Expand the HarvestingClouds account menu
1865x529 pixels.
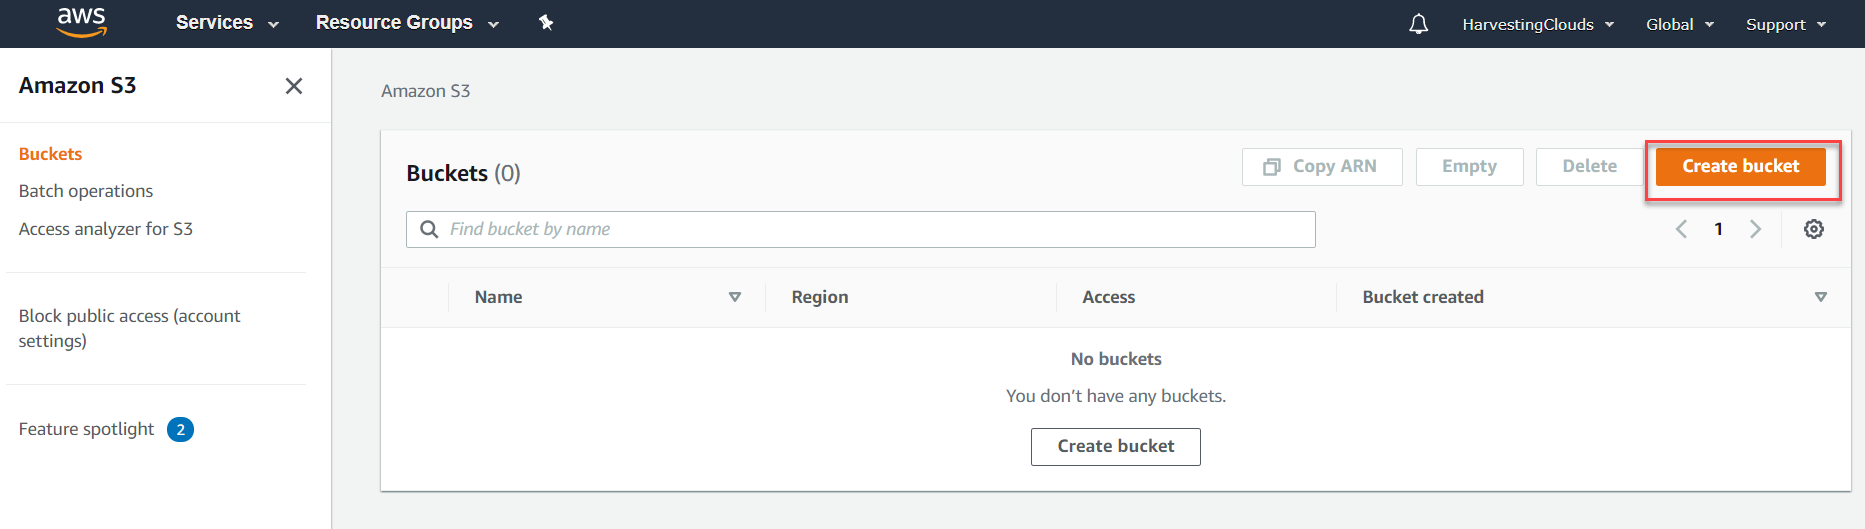1538,24
